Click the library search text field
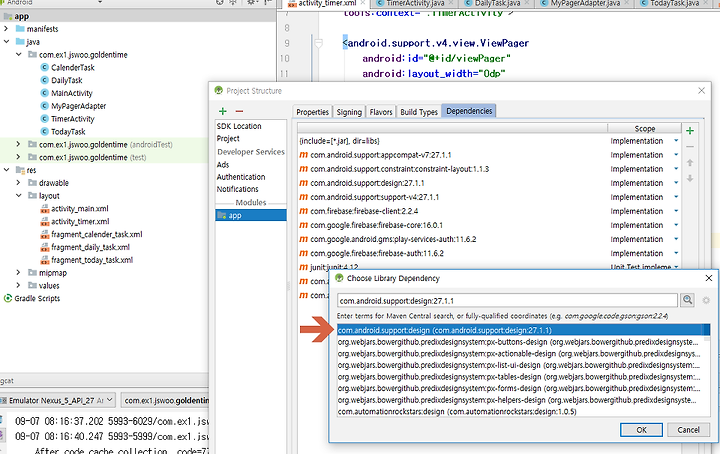 click(507, 301)
